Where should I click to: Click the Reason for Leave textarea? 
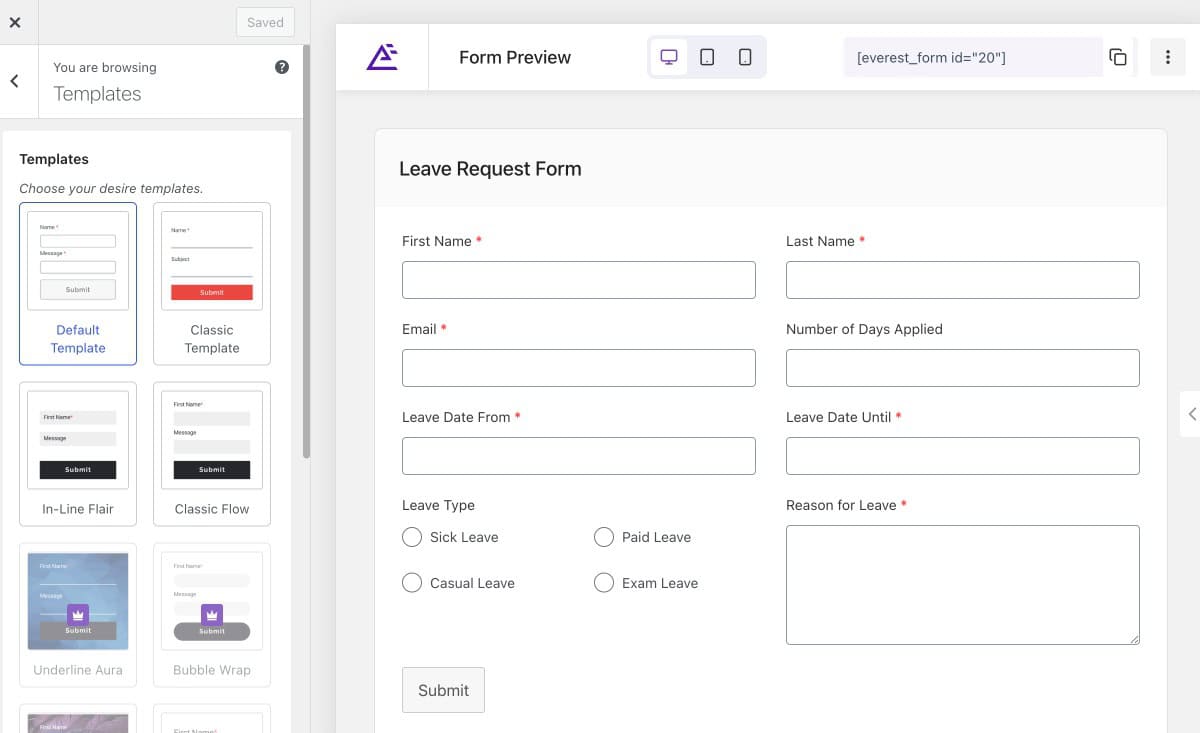963,585
